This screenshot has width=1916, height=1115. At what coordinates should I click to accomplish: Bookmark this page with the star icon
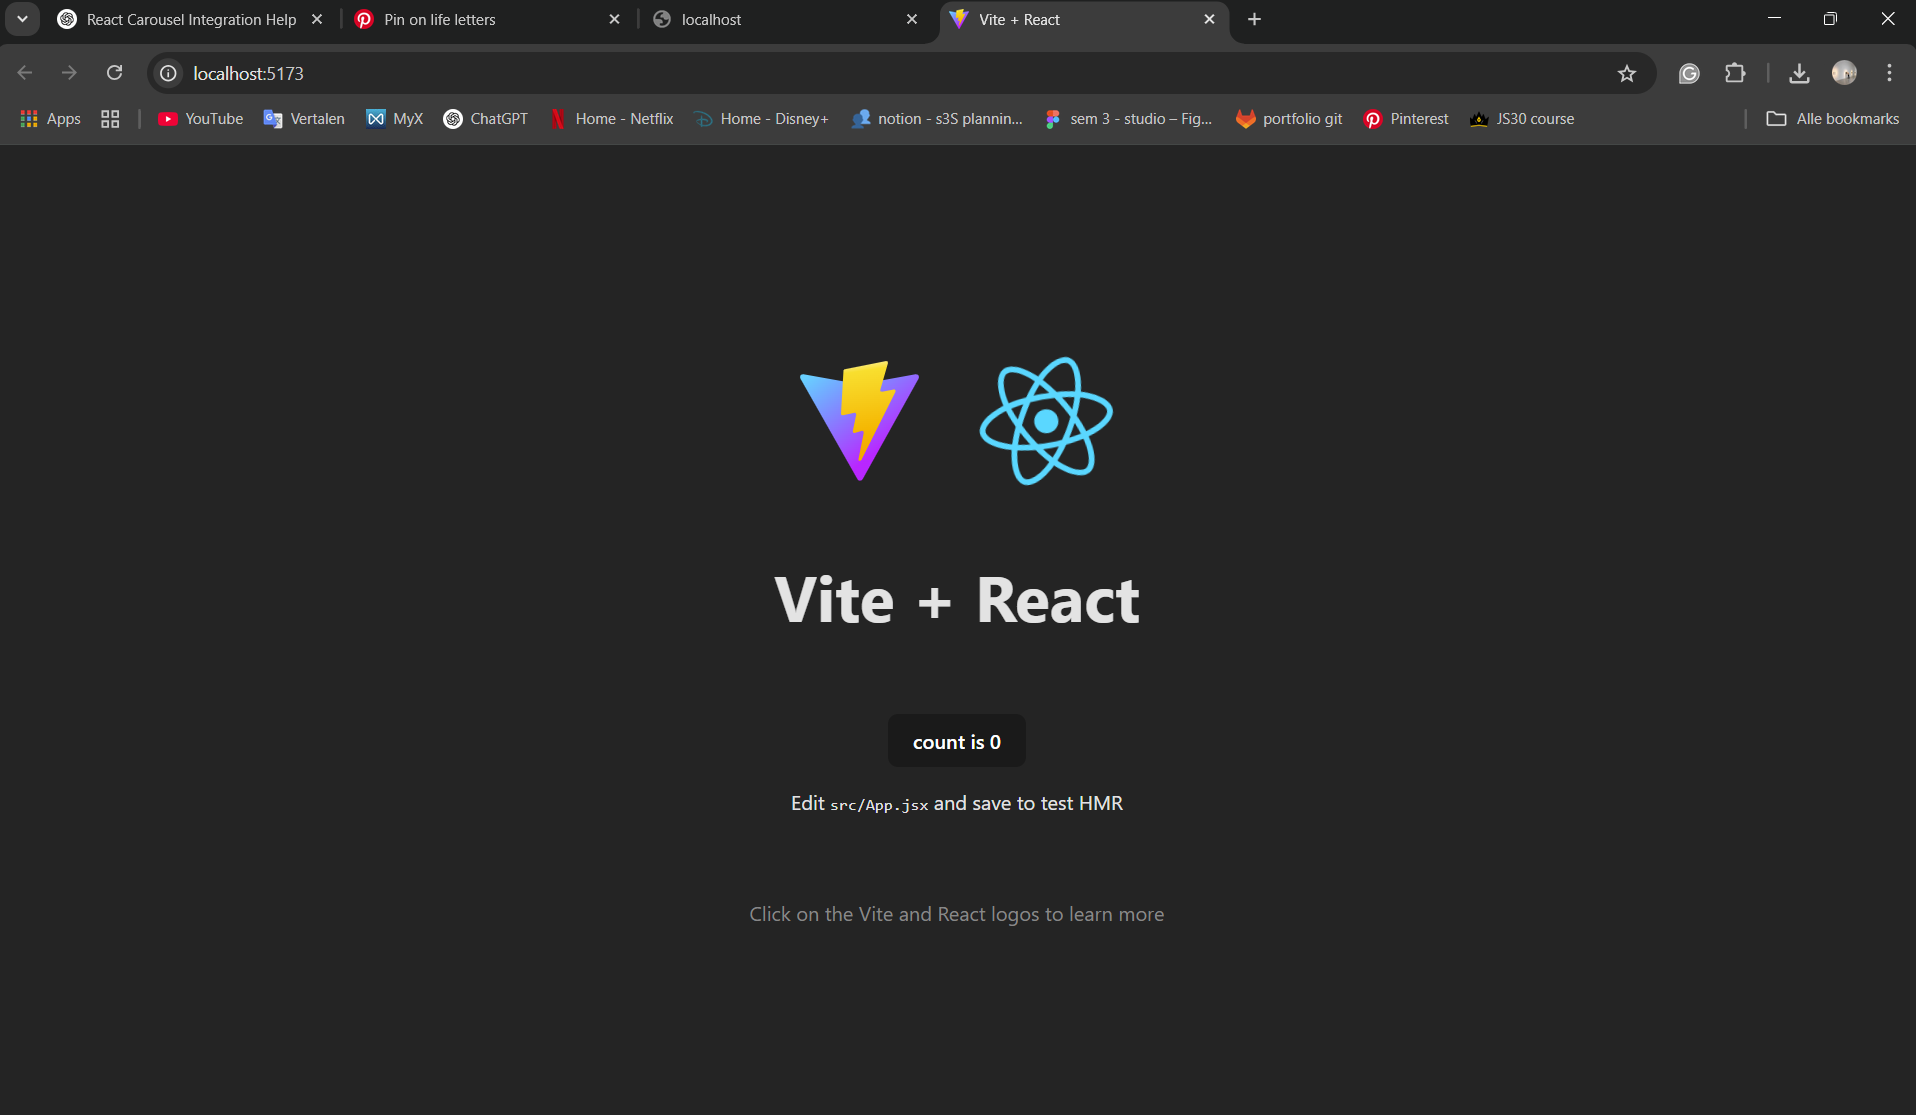1627,73
